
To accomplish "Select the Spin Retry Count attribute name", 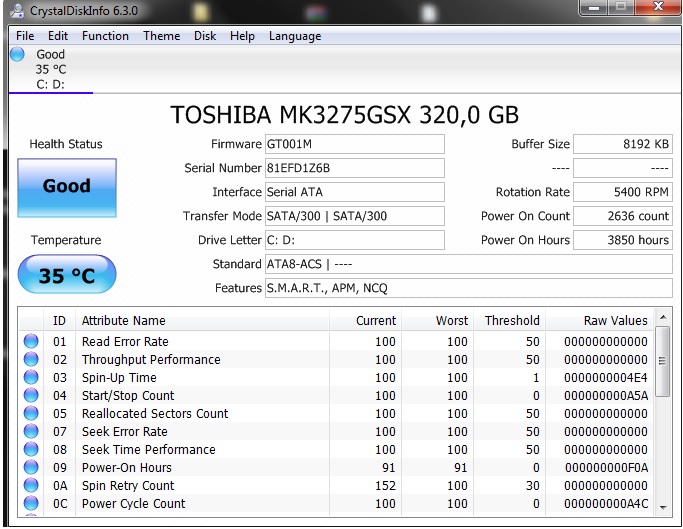I will (128, 485).
